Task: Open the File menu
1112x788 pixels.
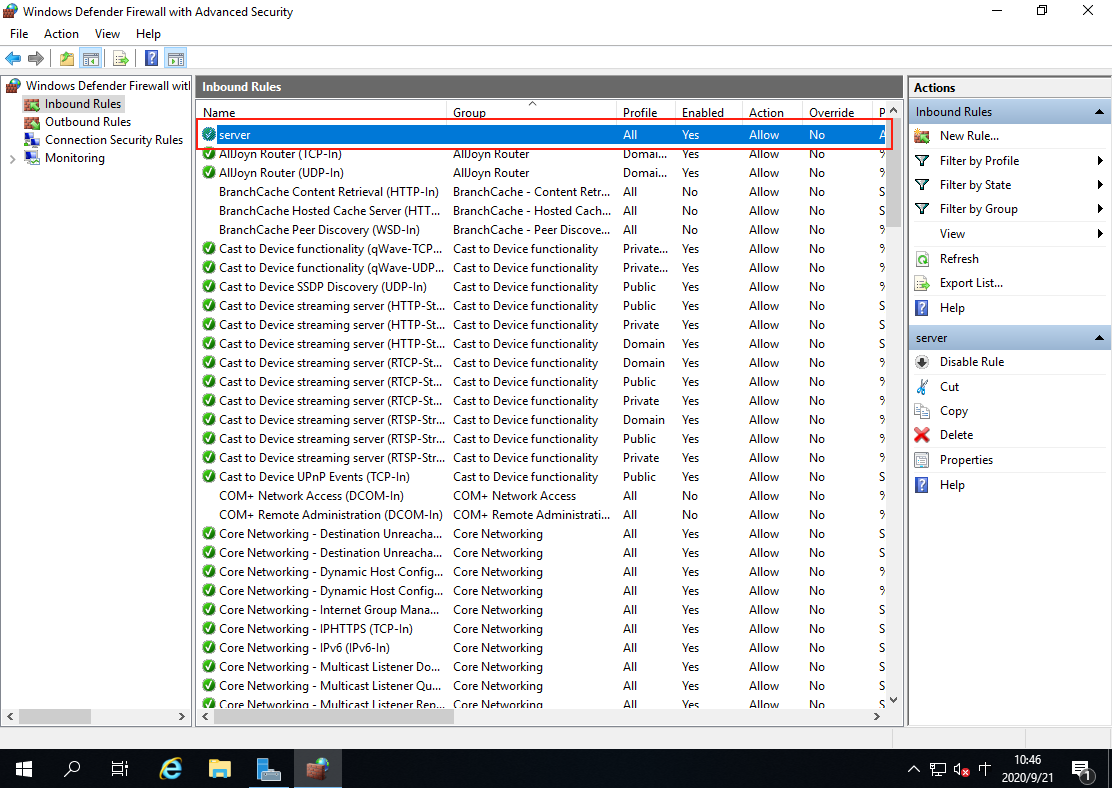Action: pyautogui.click(x=19, y=33)
